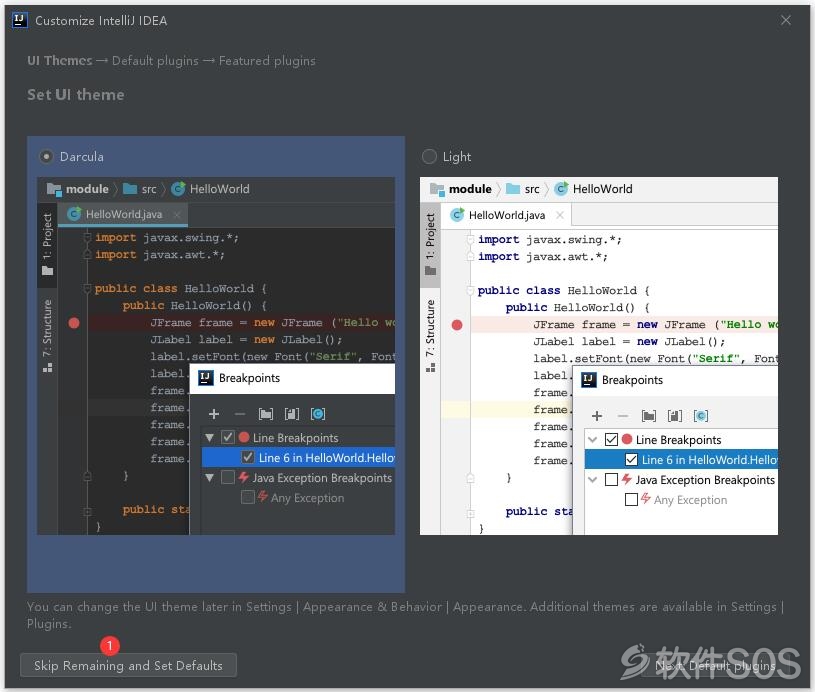Toggle Line 6 in HelloWorld checkbox, Darcula preview
Screen dimensions: 815x692
click(247, 458)
